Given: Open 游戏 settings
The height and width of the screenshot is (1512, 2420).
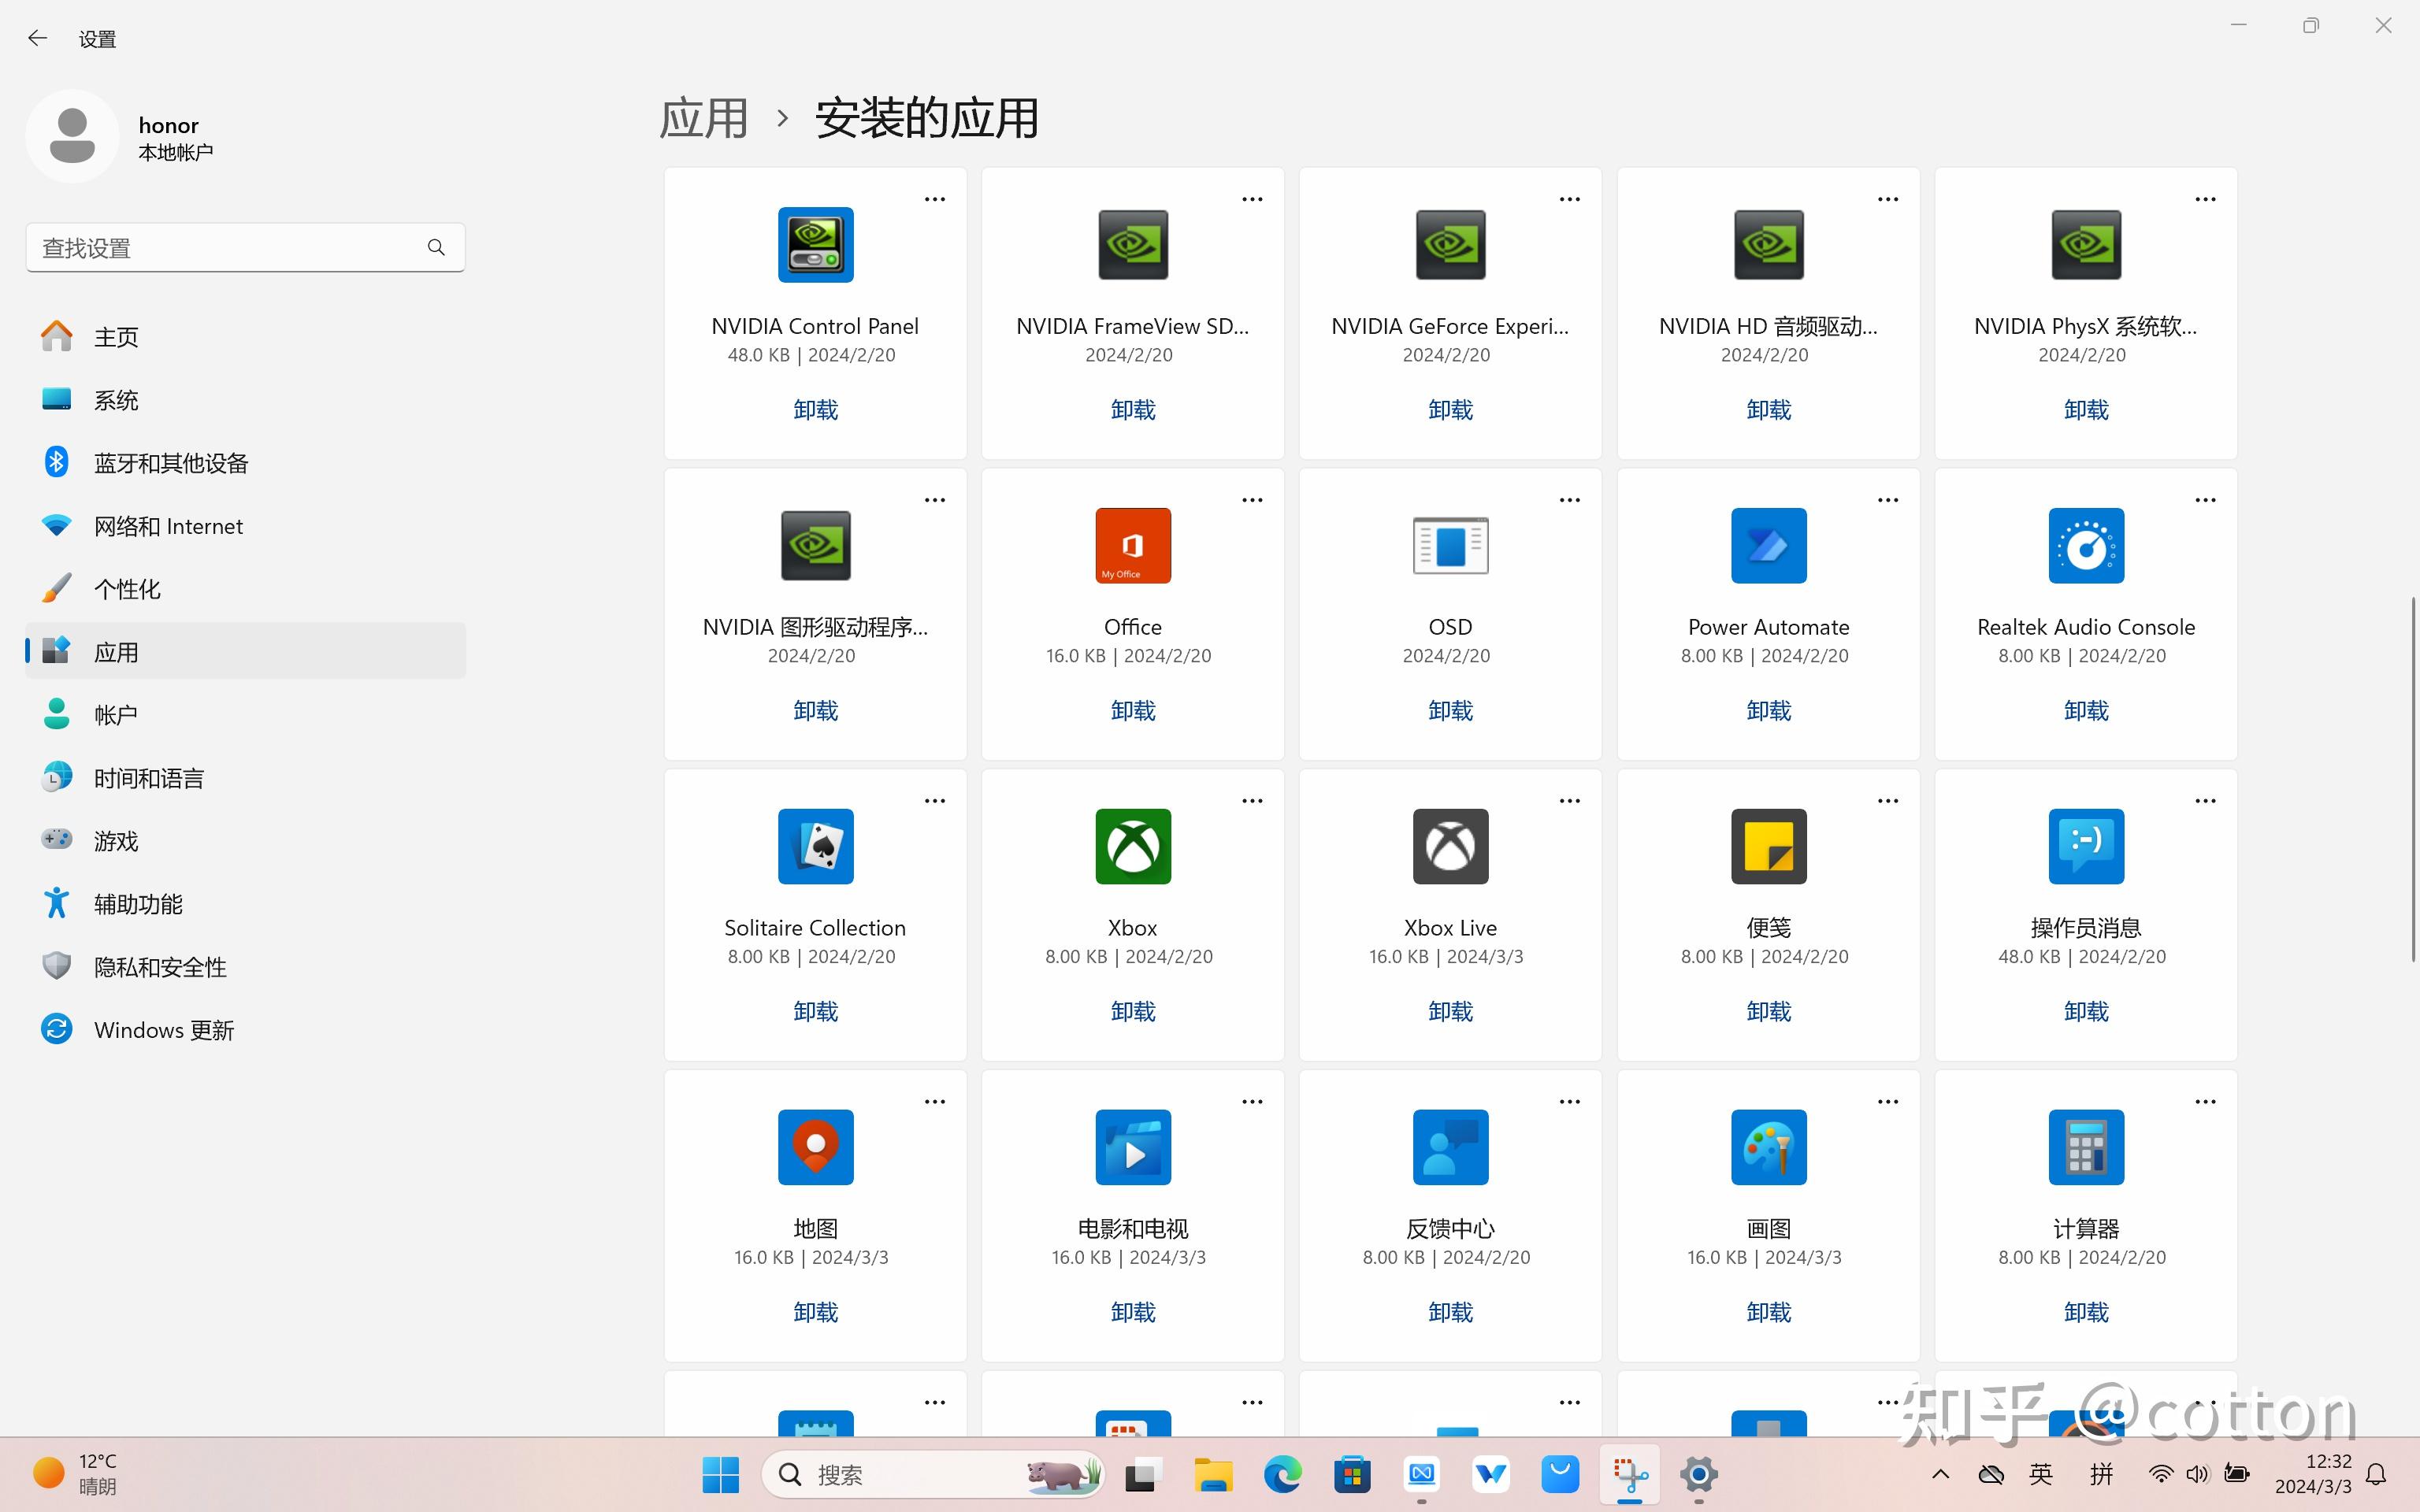Looking at the screenshot, I should click(245, 841).
